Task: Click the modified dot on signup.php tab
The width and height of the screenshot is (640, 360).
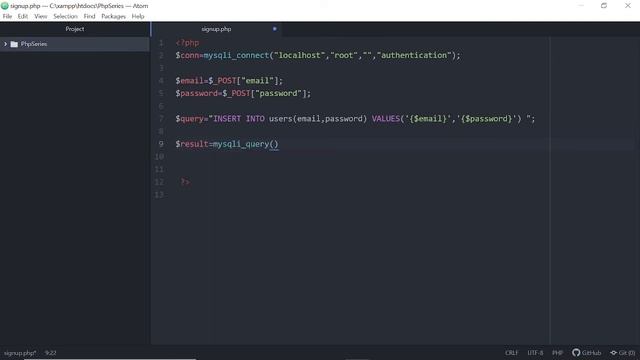Action: coord(274,29)
